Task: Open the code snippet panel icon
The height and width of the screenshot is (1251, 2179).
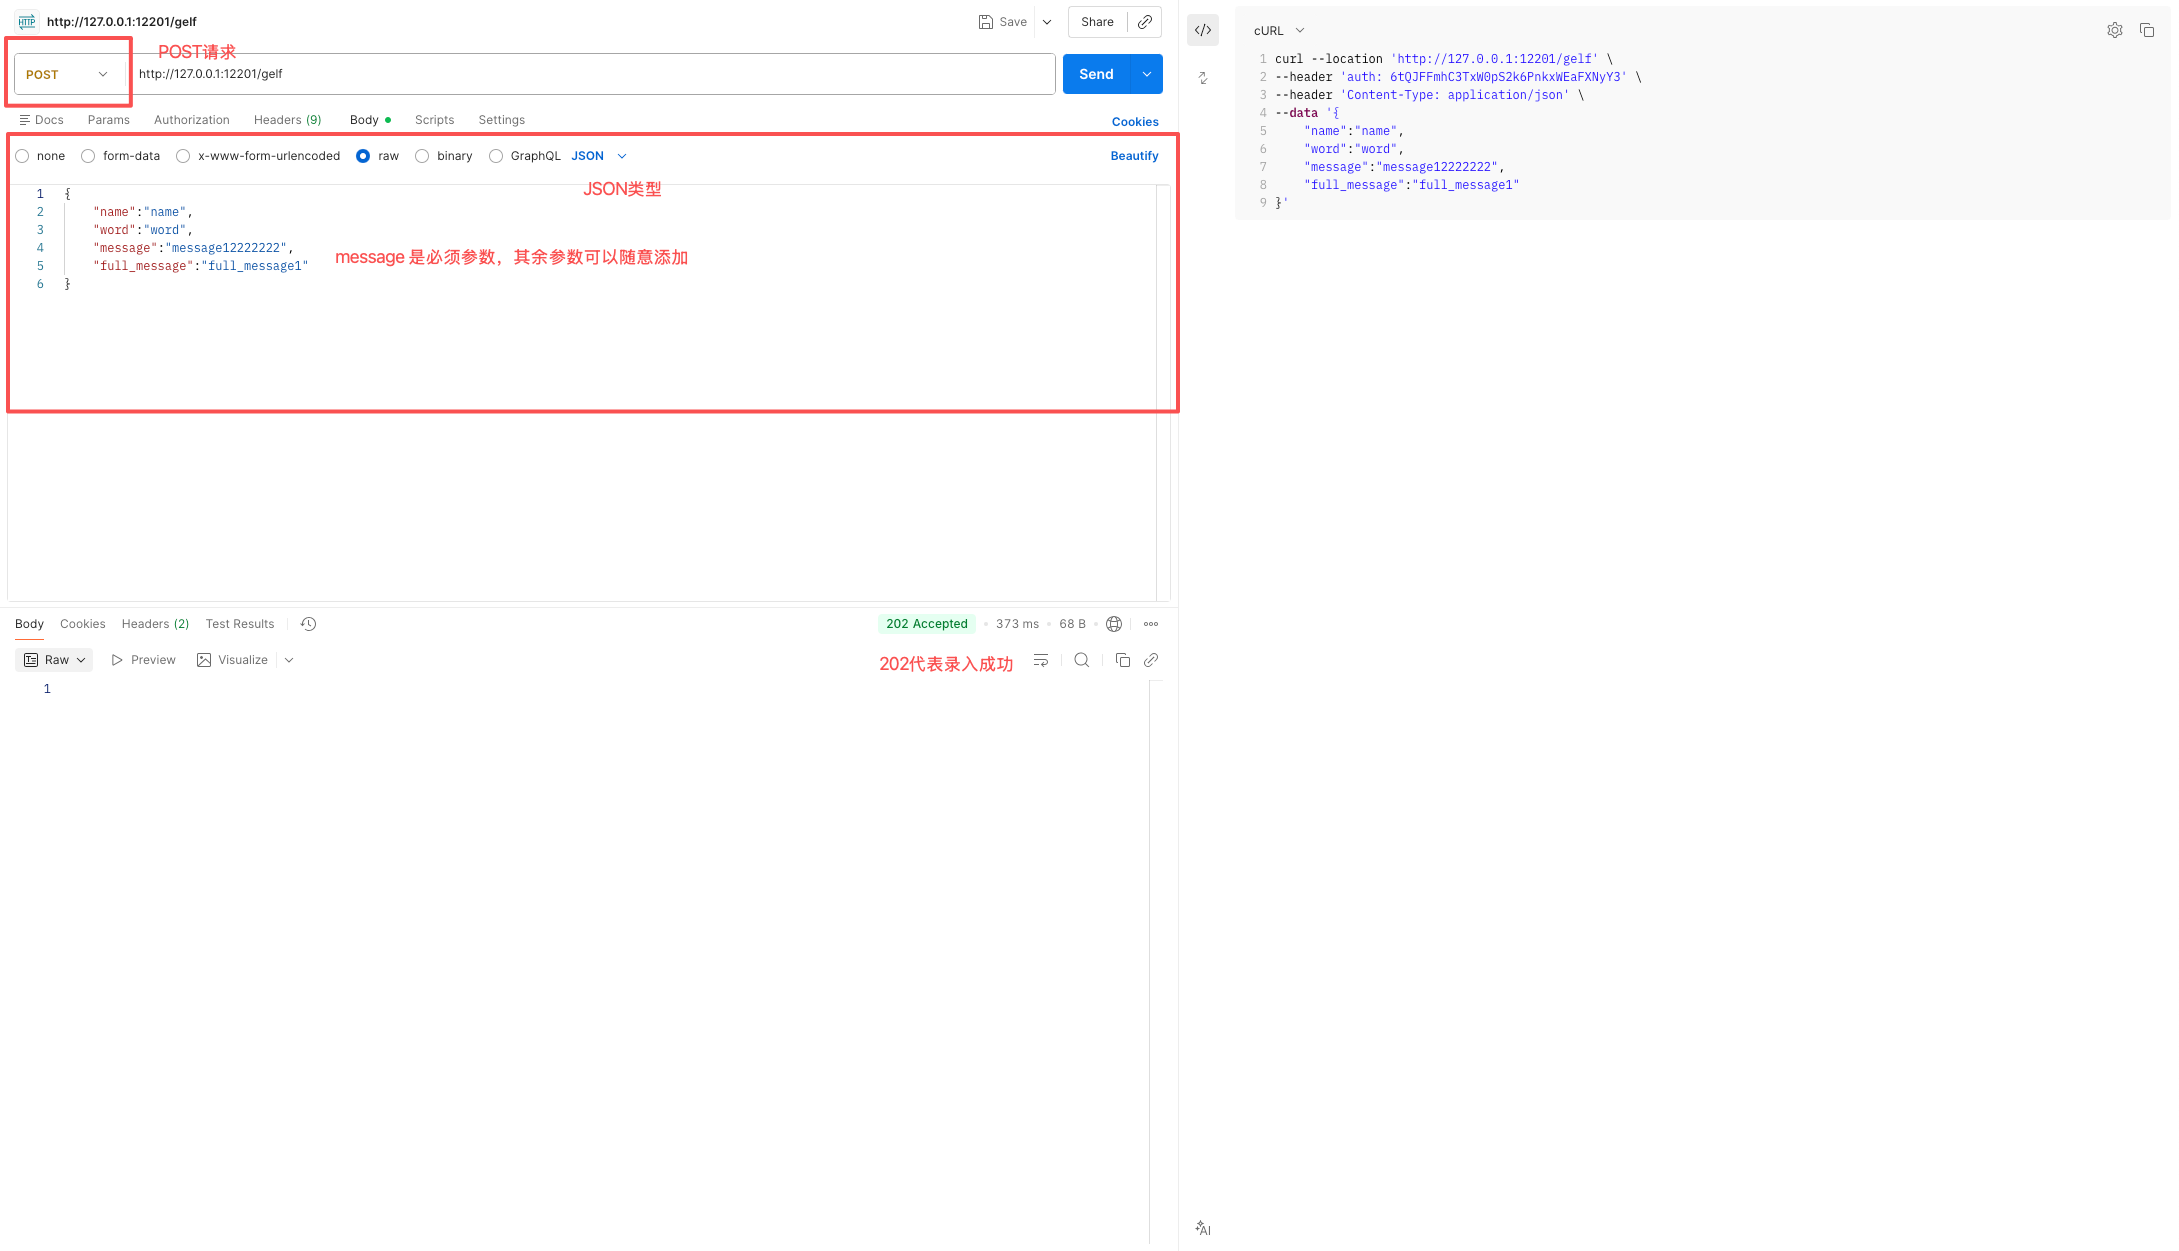Action: click(x=1203, y=30)
